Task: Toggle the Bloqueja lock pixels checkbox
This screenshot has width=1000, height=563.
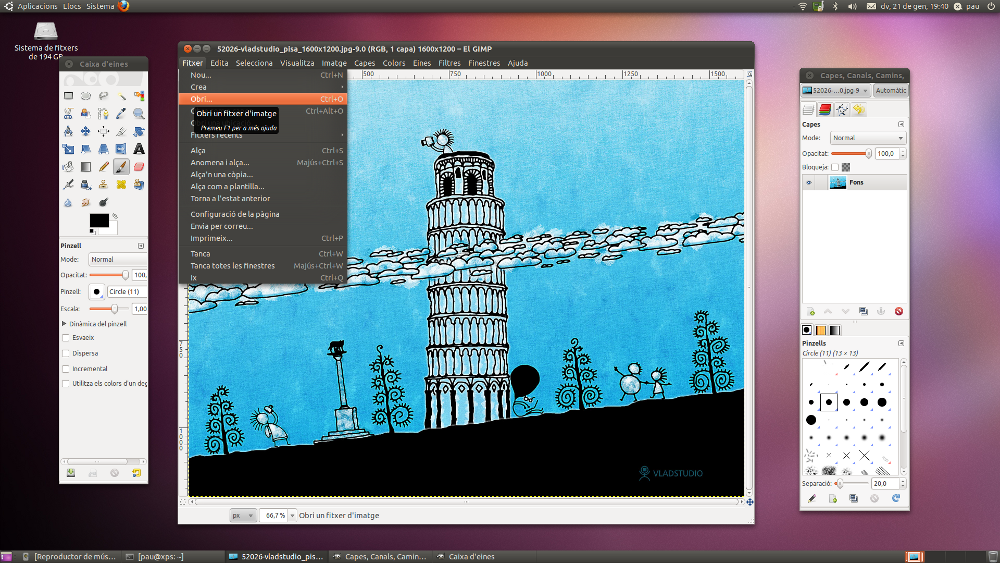Action: click(x=835, y=167)
